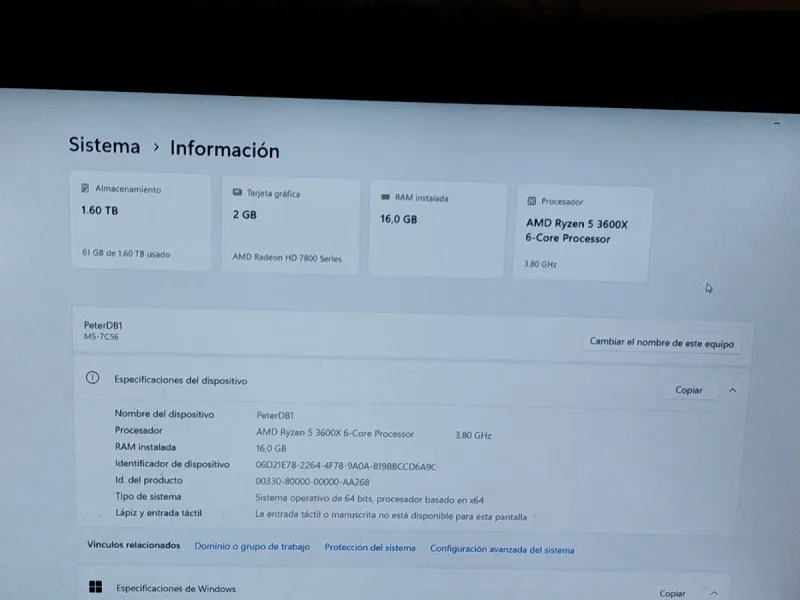Go back to Sistema in the breadcrumb
This screenshot has width=800, height=600.
(x=105, y=145)
